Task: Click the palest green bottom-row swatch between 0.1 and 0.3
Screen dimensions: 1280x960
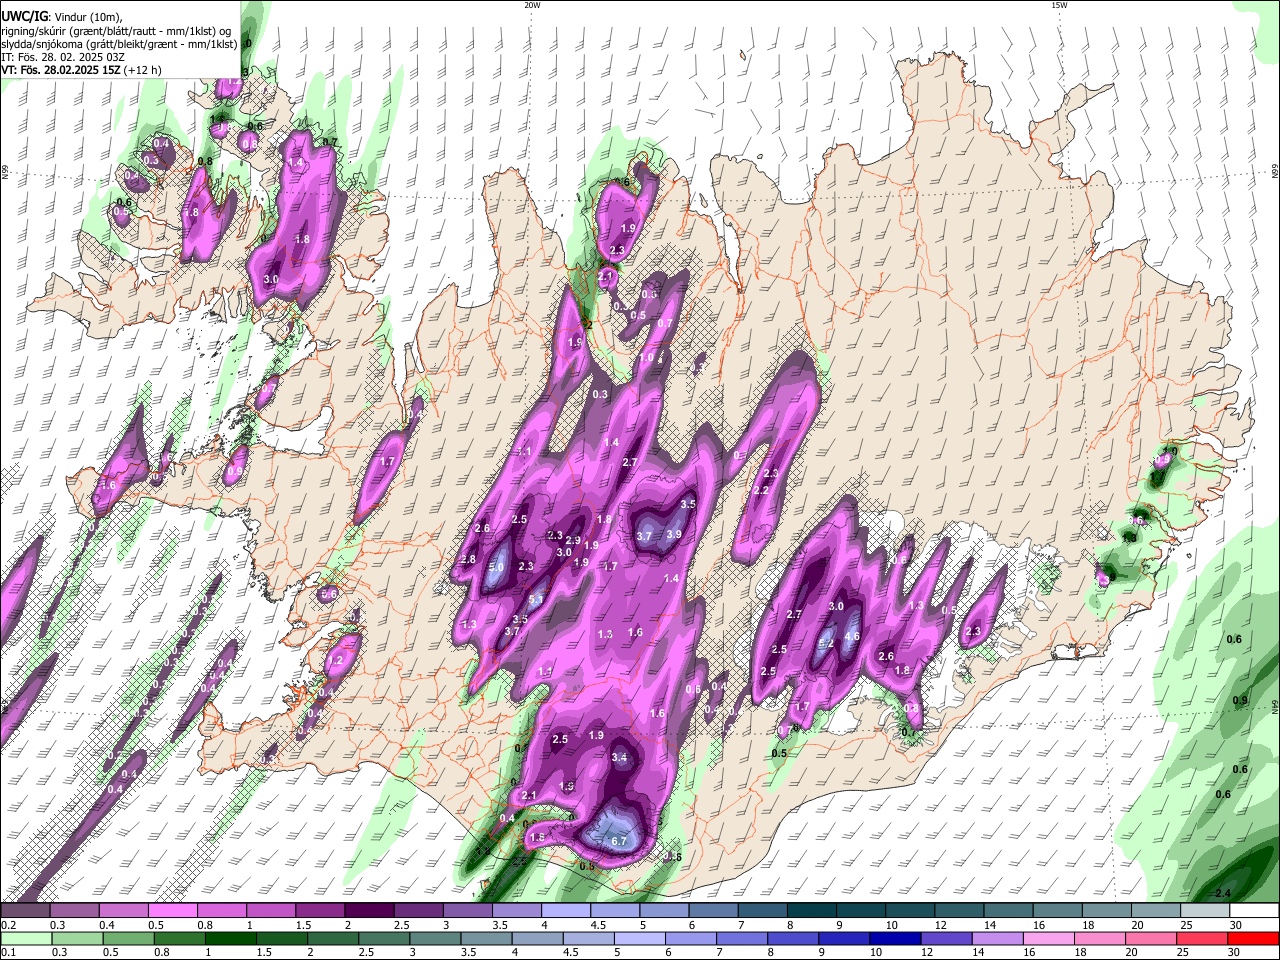Action: [x=26, y=939]
